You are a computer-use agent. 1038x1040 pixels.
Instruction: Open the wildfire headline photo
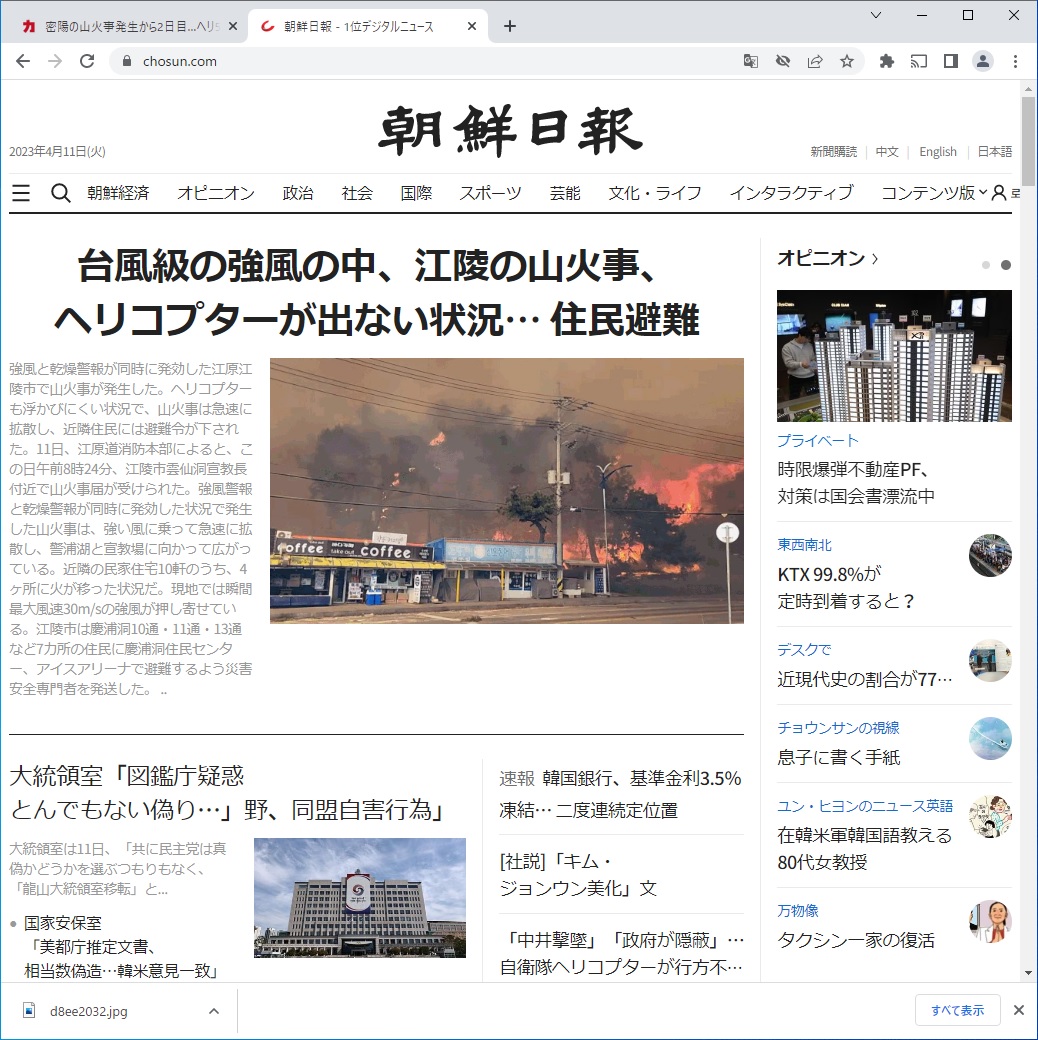tap(506, 490)
